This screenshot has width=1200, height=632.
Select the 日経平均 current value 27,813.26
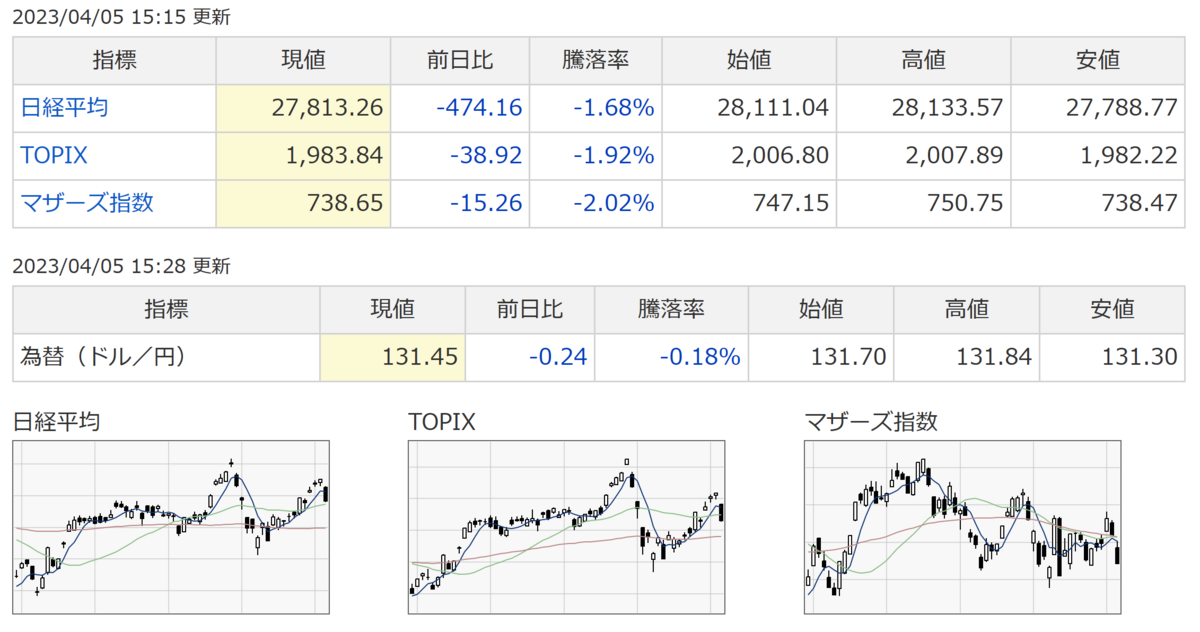click(327, 108)
